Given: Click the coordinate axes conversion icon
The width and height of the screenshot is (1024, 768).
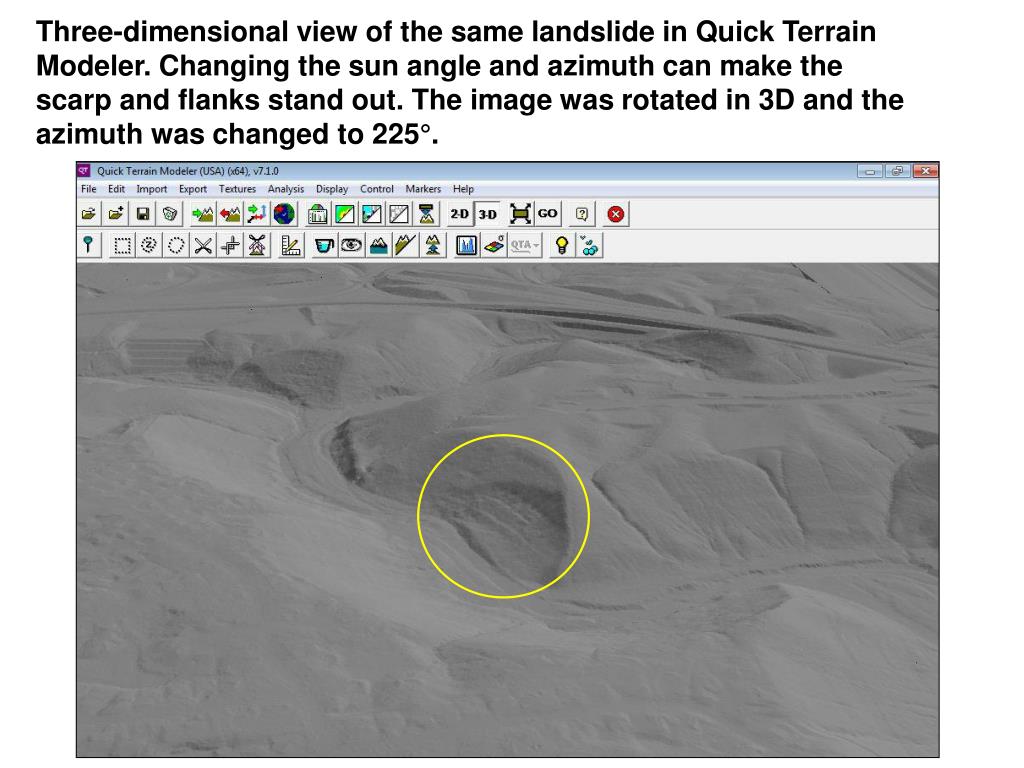Looking at the screenshot, I should (257, 214).
